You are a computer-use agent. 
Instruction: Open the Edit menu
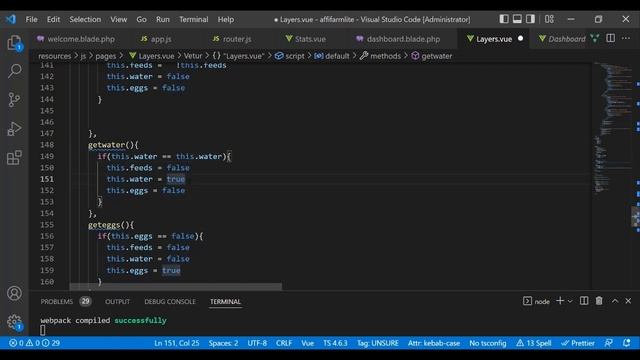[x=53, y=19]
